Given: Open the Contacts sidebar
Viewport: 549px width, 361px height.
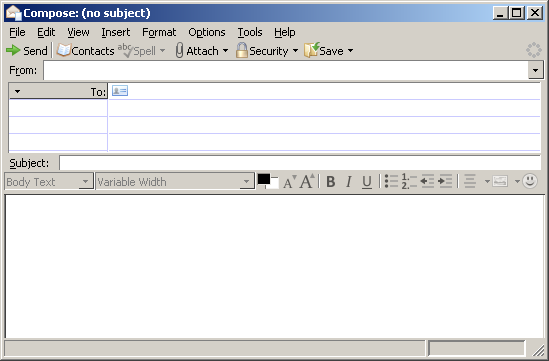Looking at the screenshot, I should click(85, 51).
